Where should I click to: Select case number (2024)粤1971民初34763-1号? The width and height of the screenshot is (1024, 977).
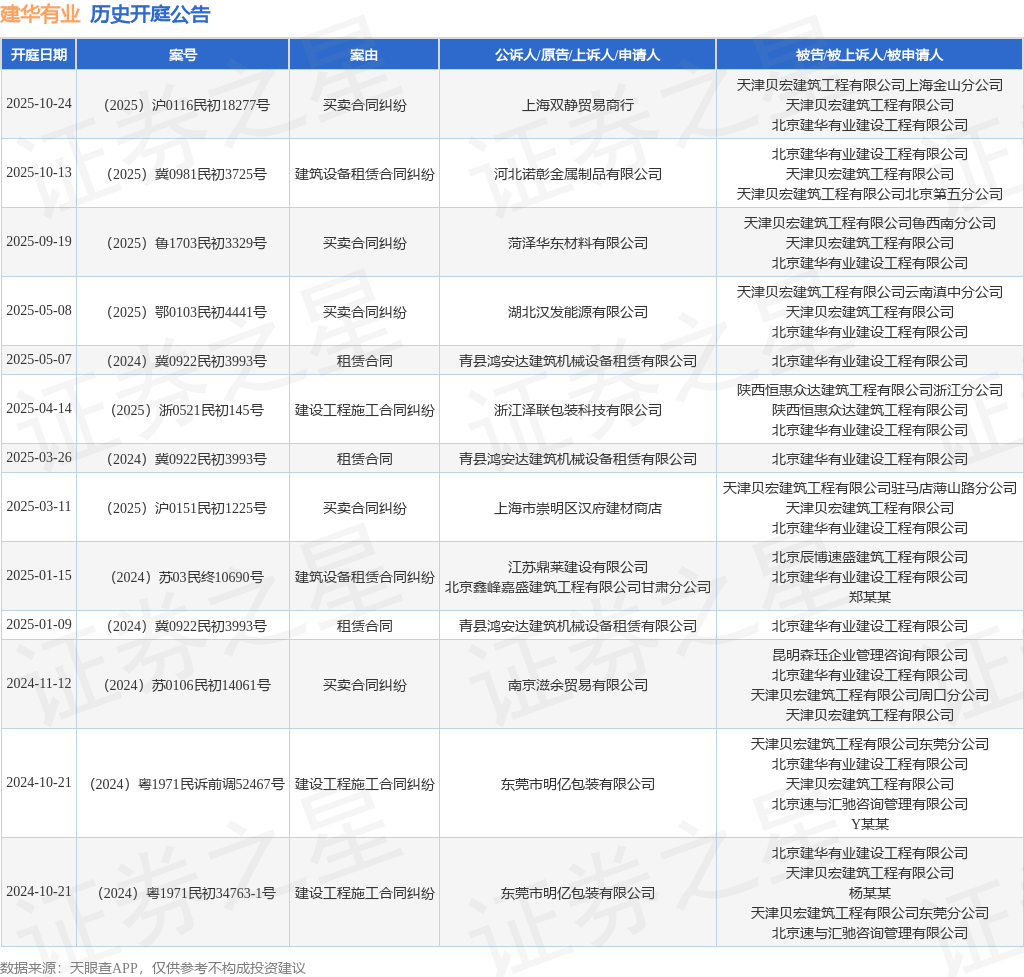click(186, 893)
